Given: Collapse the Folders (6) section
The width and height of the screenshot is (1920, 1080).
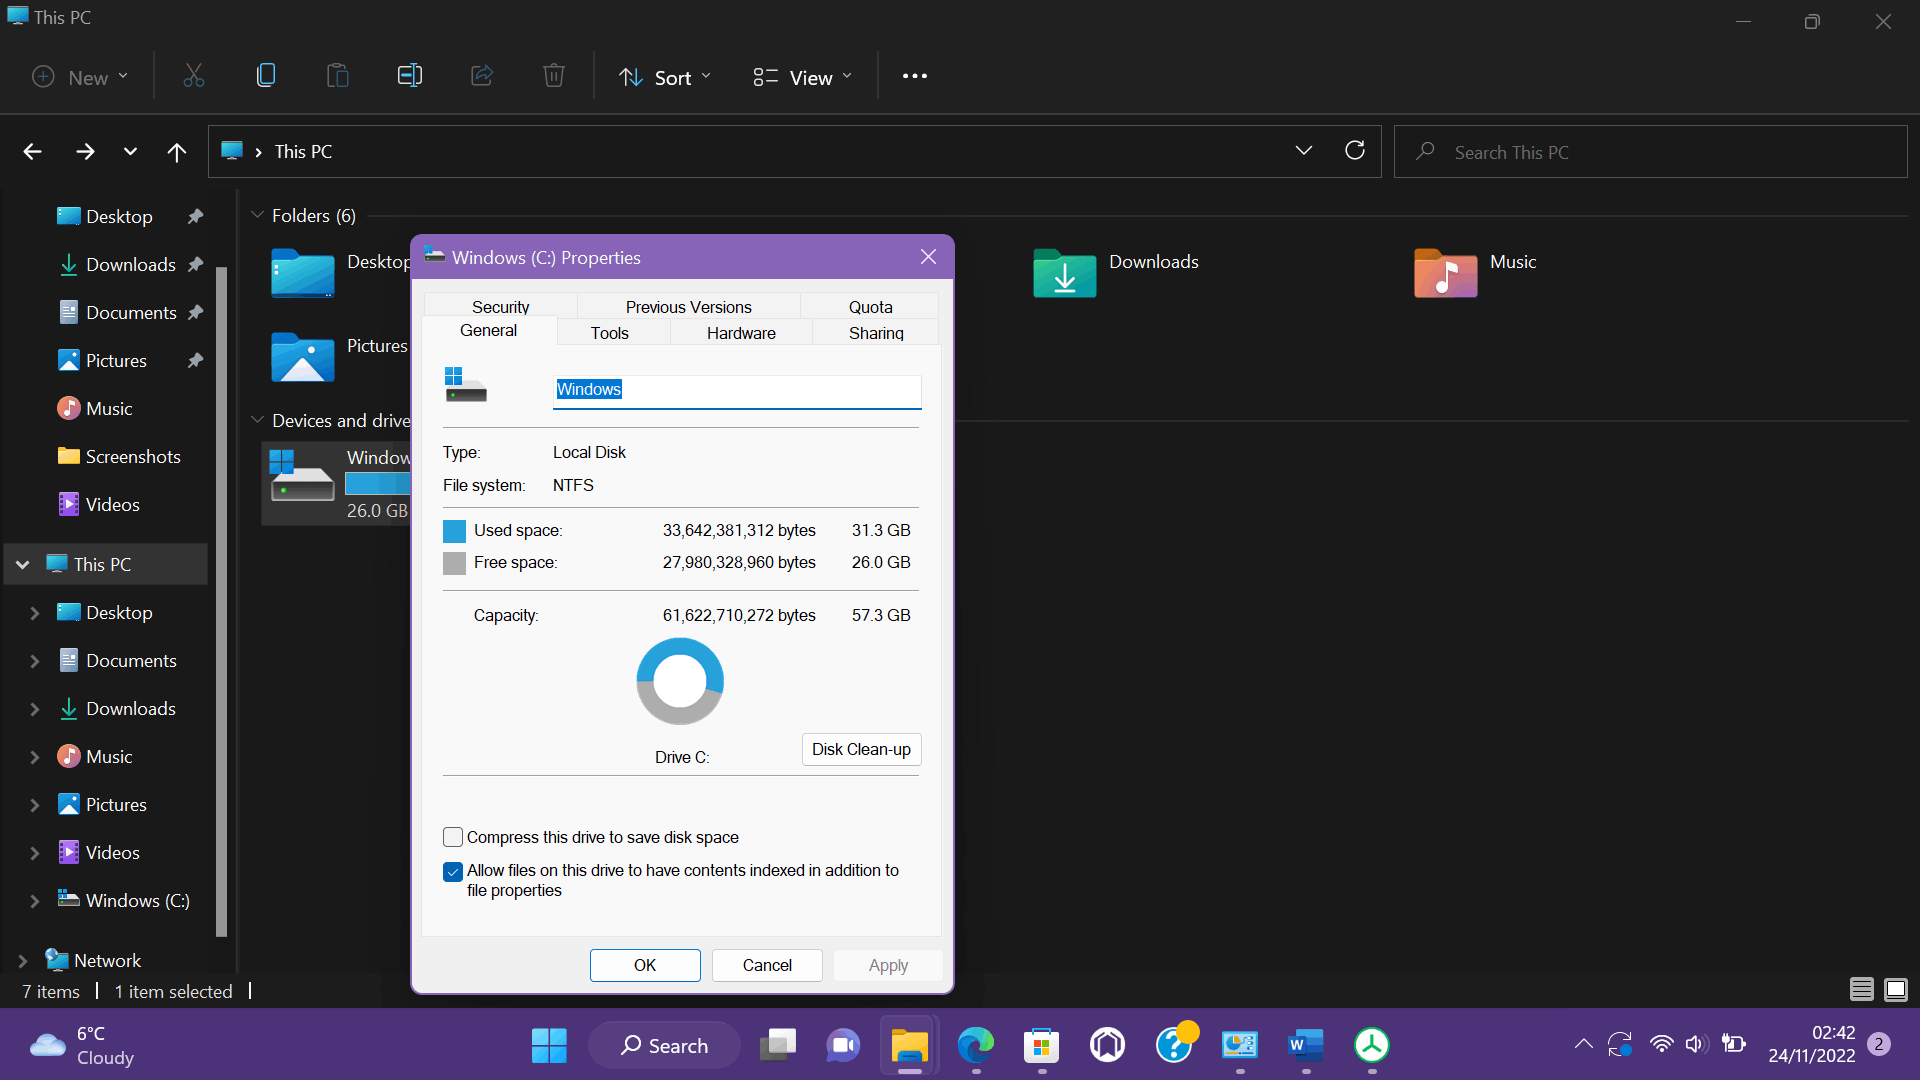Looking at the screenshot, I should pos(257,215).
